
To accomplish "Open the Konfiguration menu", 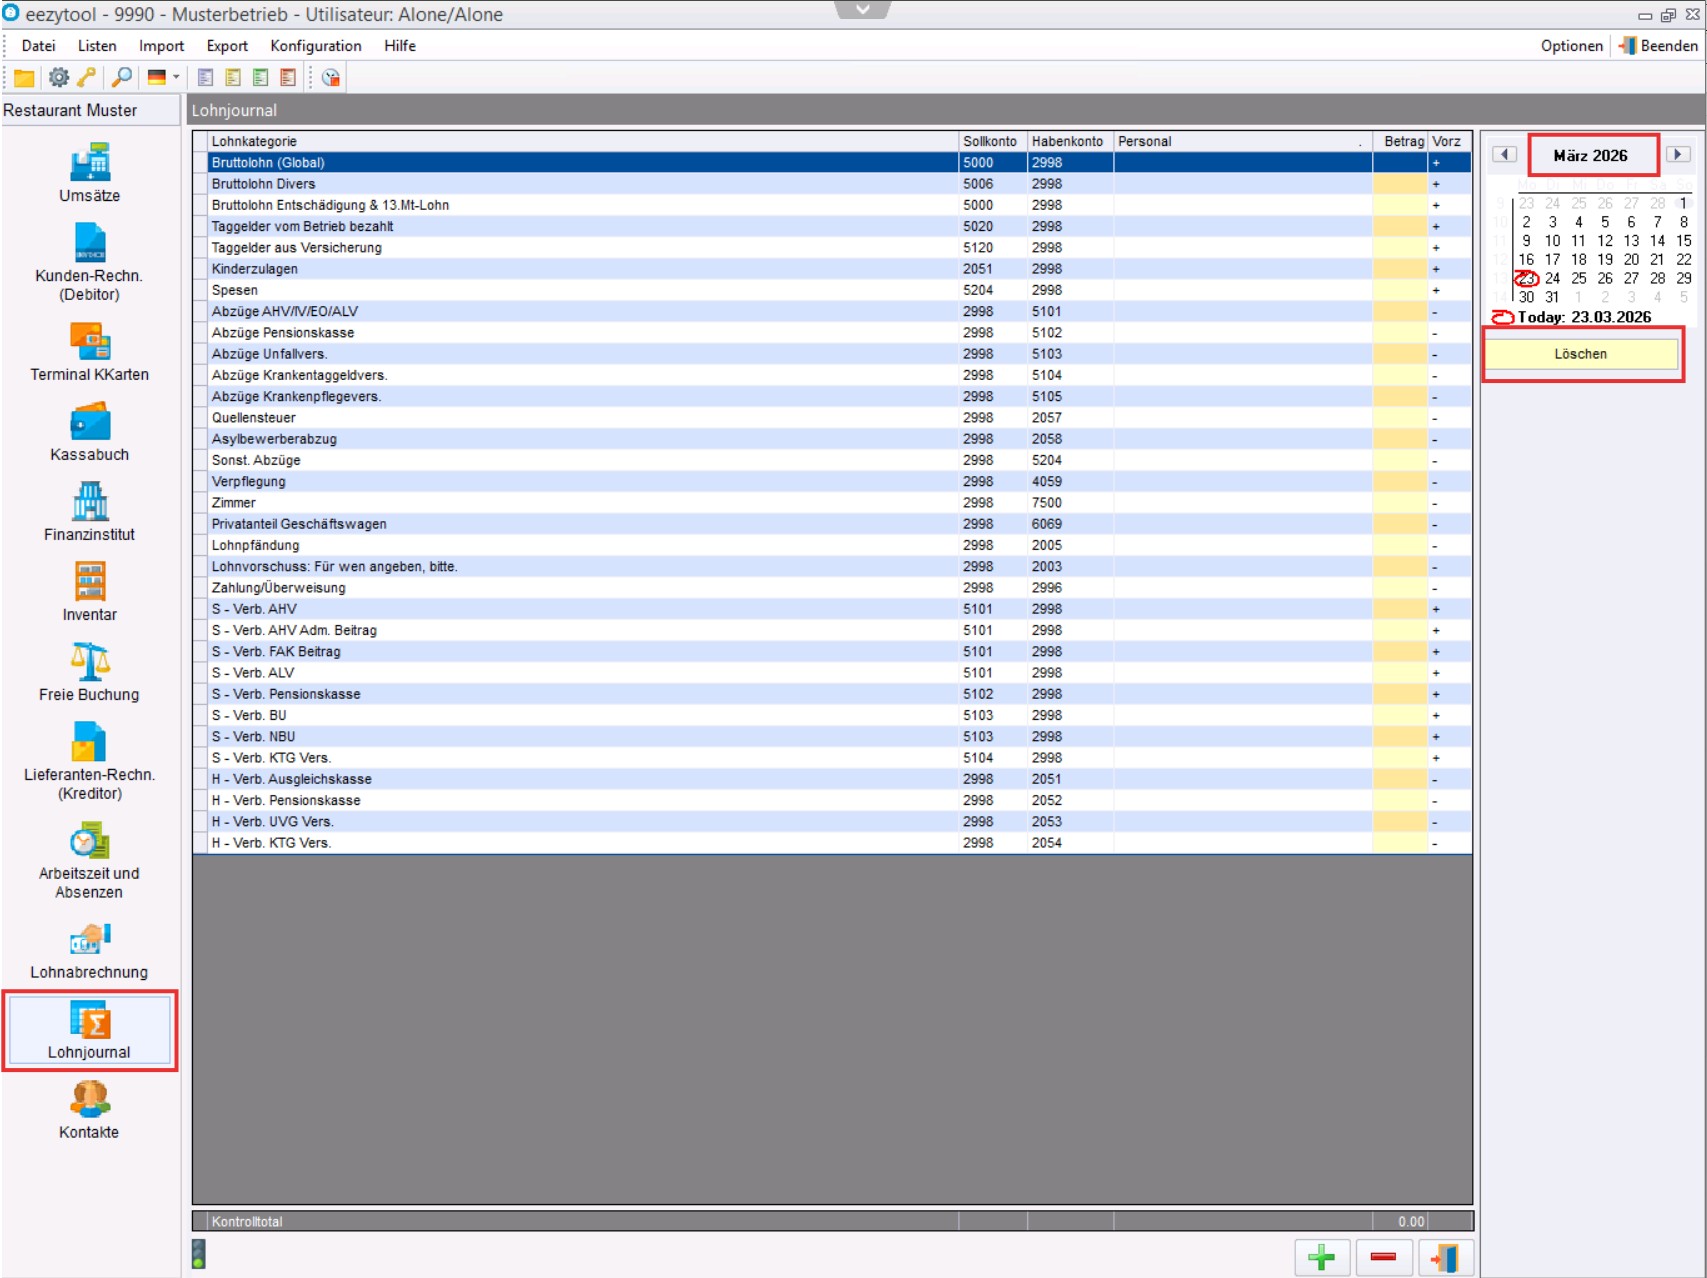I will (x=315, y=46).
